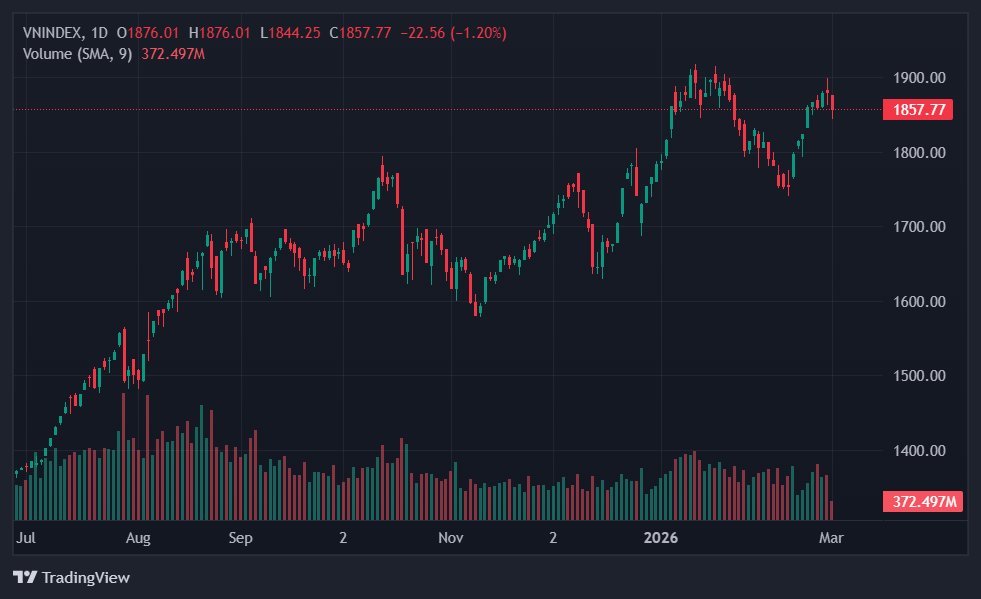Screen dimensions: 981x599
Task: Click the 1400.00 price axis label
Action: pos(918,451)
